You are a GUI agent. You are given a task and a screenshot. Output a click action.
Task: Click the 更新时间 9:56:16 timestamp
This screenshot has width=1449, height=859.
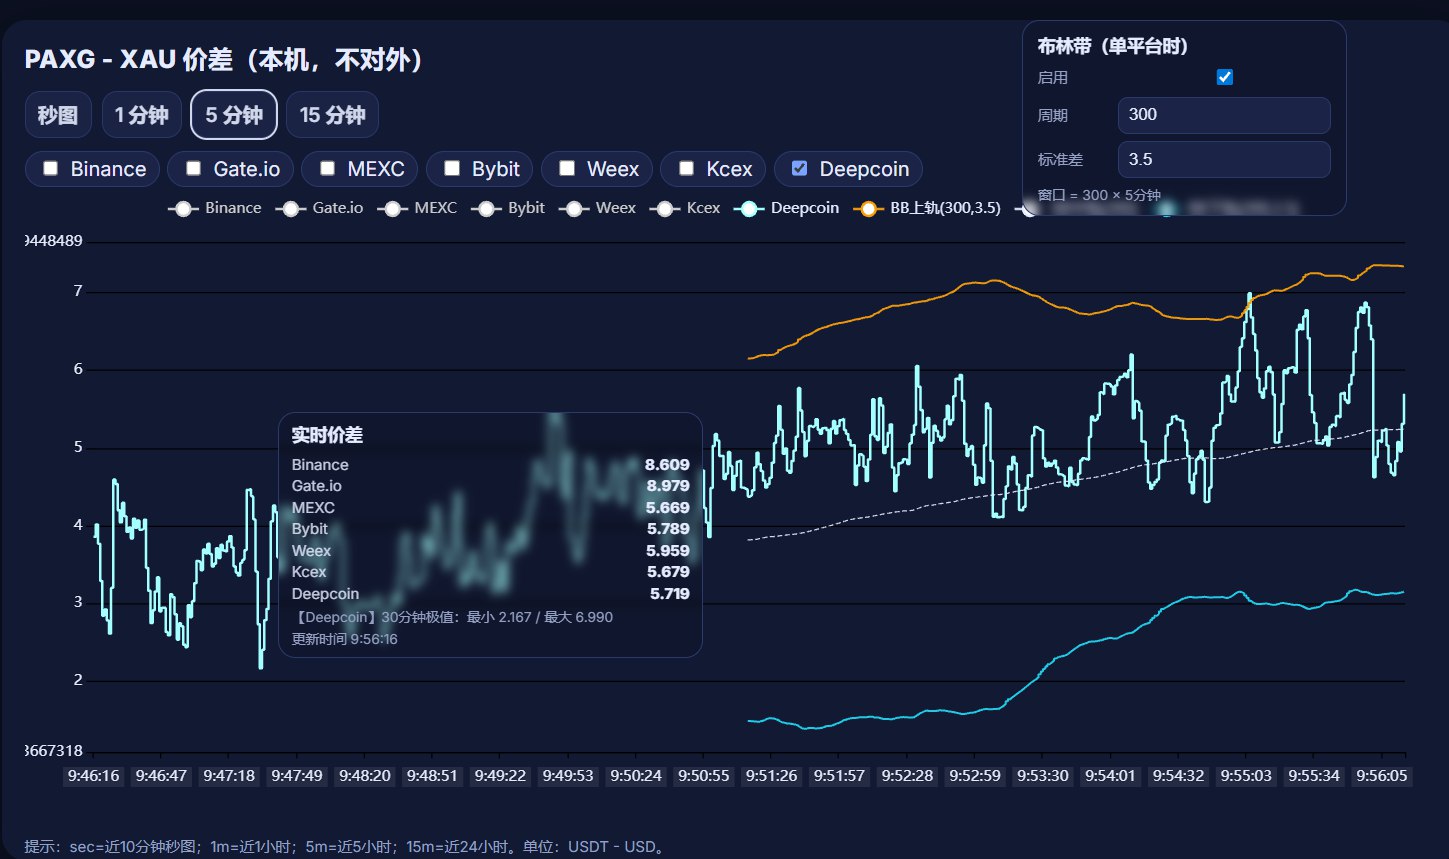[345, 639]
